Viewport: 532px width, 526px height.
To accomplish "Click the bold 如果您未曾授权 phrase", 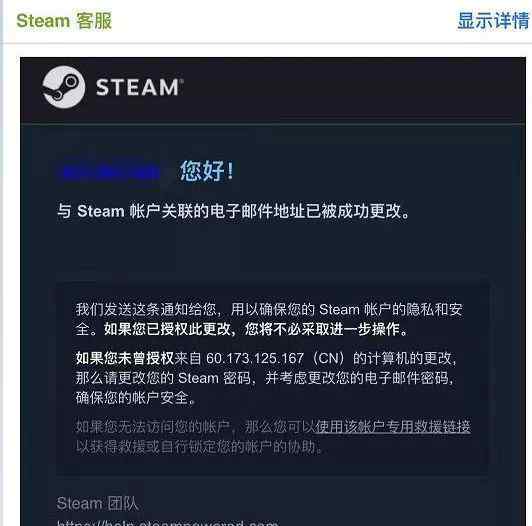I will click(125, 358).
